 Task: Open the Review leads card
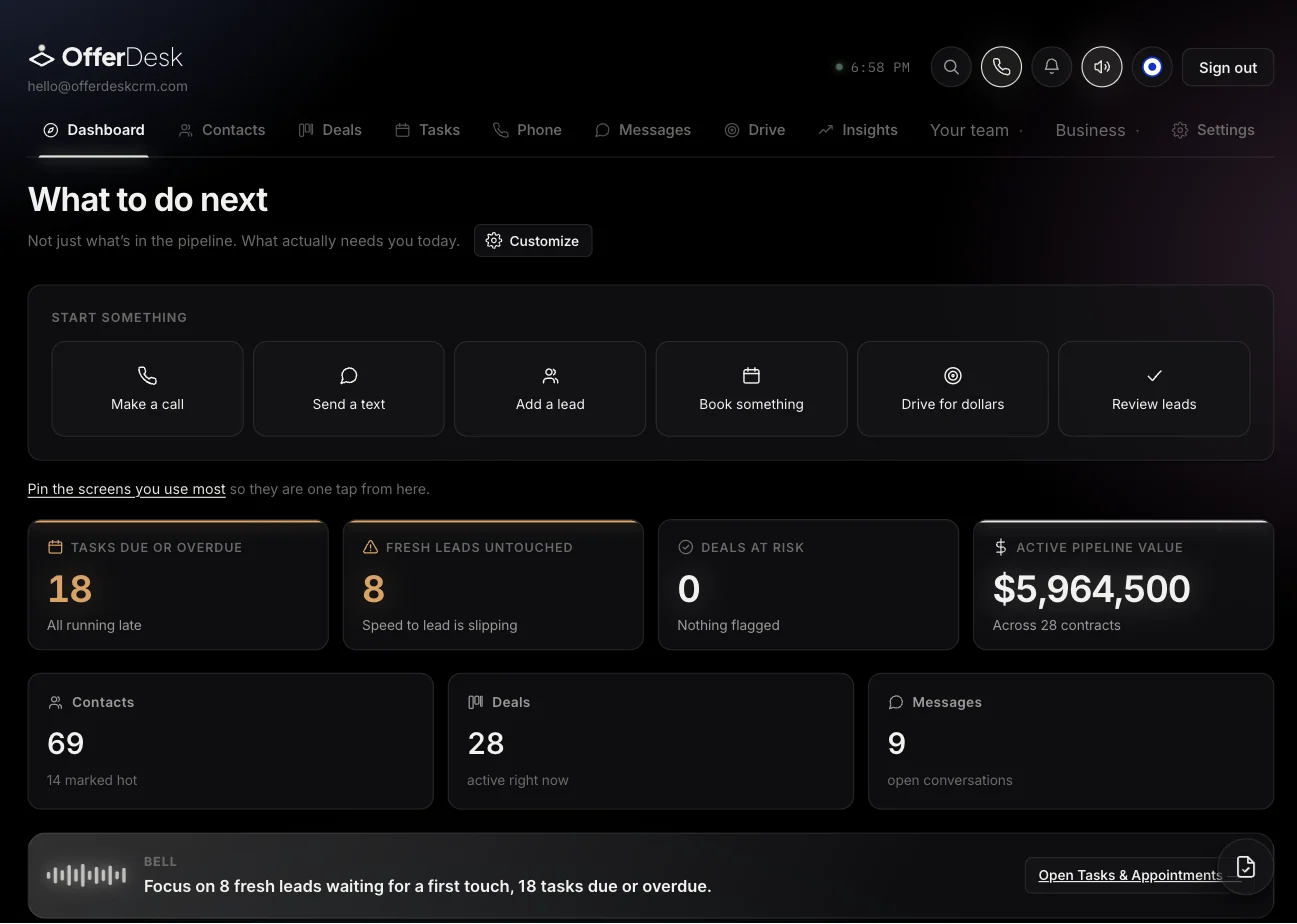click(1154, 389)
